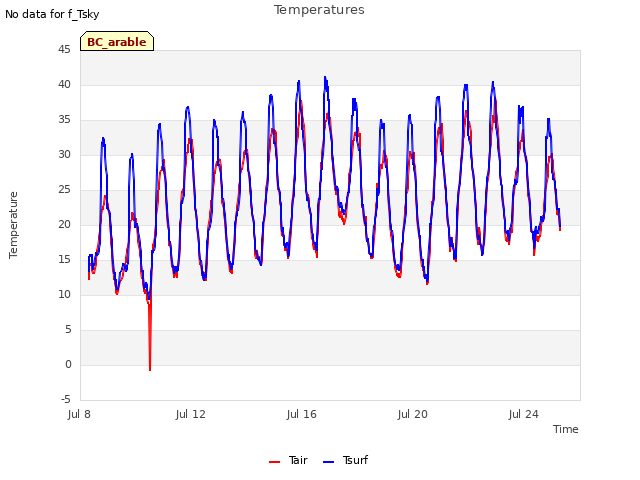640x480 pixels.
Task: Click the y-axis value 10
Action: point(64,294)
